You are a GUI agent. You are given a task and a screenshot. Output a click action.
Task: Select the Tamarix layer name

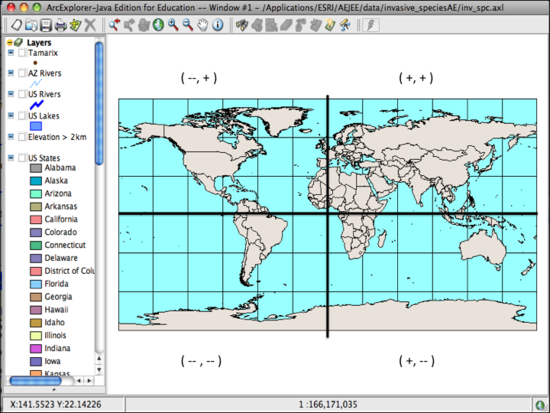[43, 53]
